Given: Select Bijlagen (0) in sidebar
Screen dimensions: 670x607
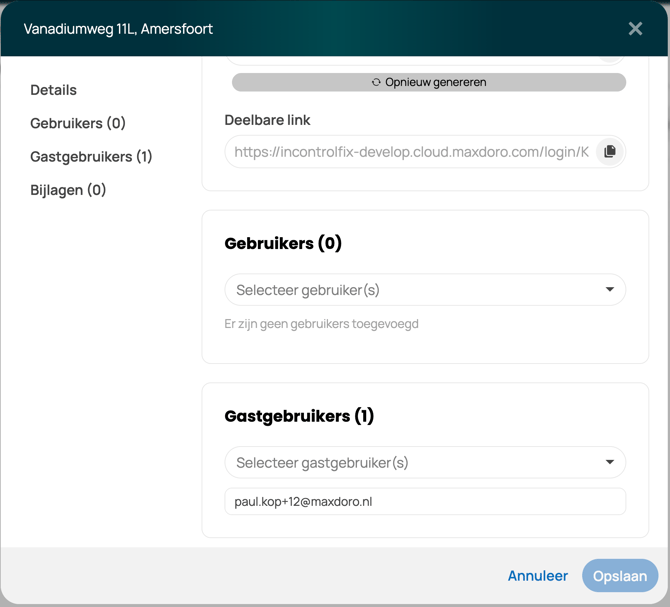Looking at the screenshot, I should pos(68,190).
